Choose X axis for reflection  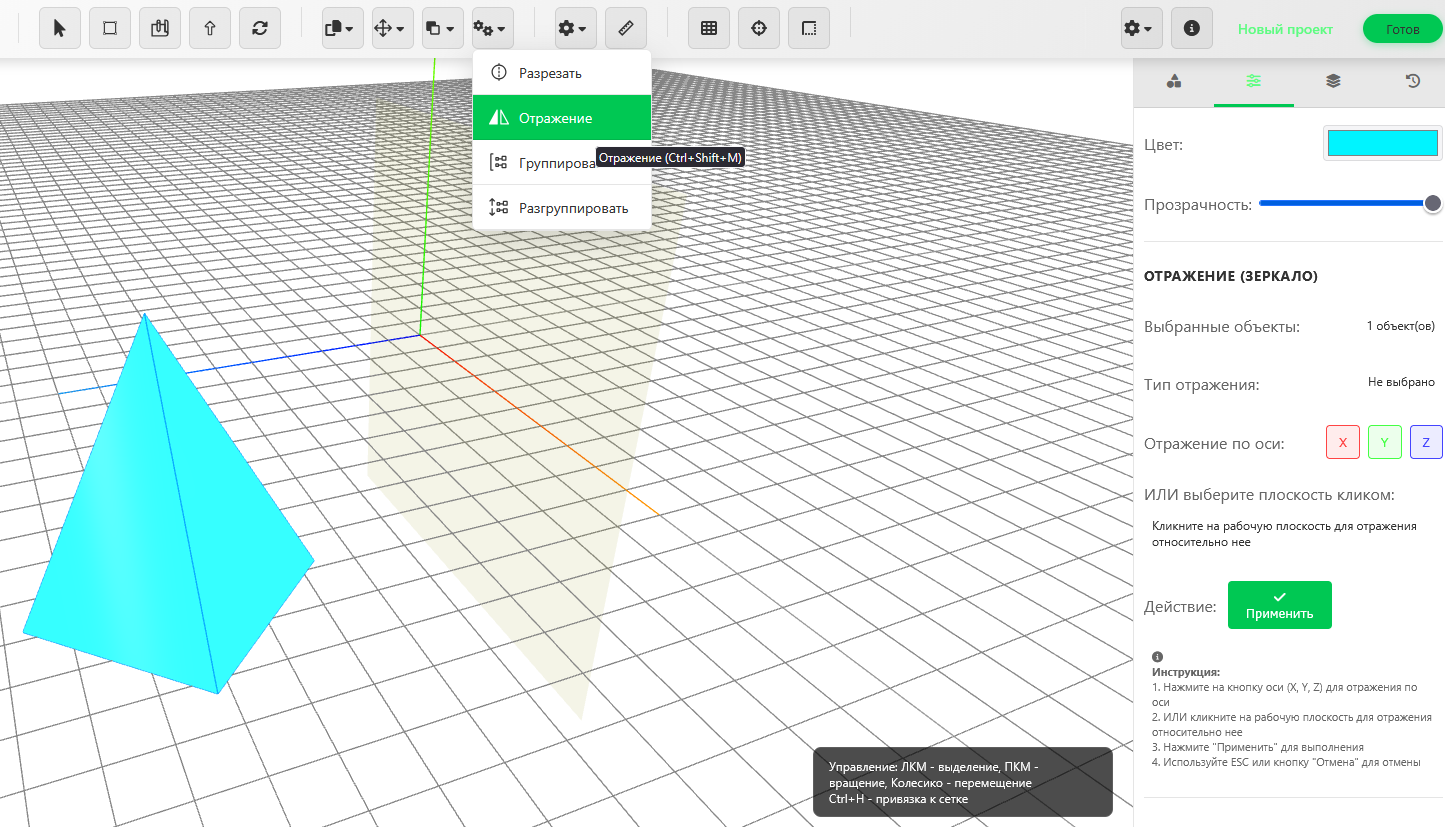pyautogui.click(x=1343, y=442)
